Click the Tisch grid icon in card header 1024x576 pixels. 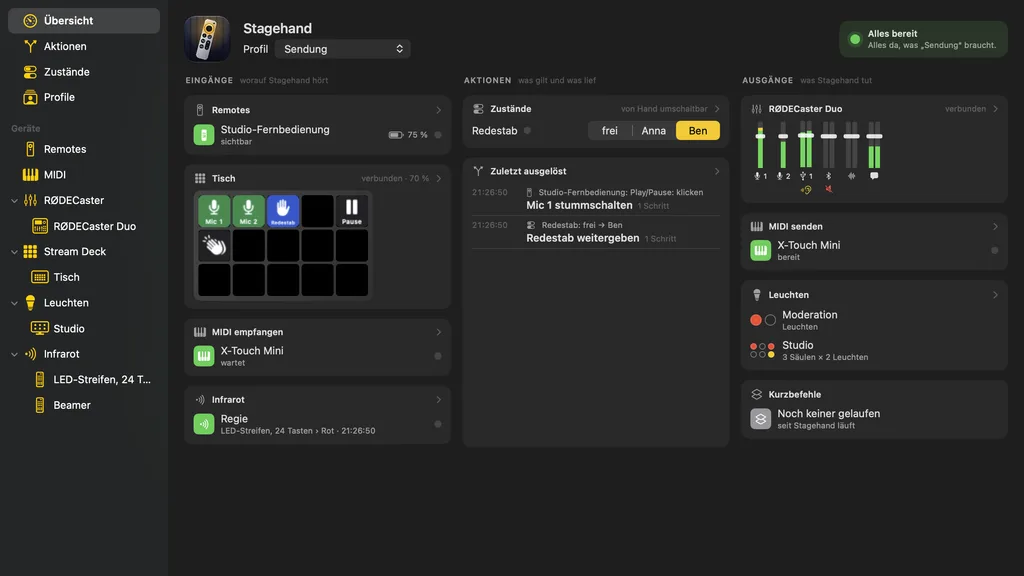click(200, 178)
